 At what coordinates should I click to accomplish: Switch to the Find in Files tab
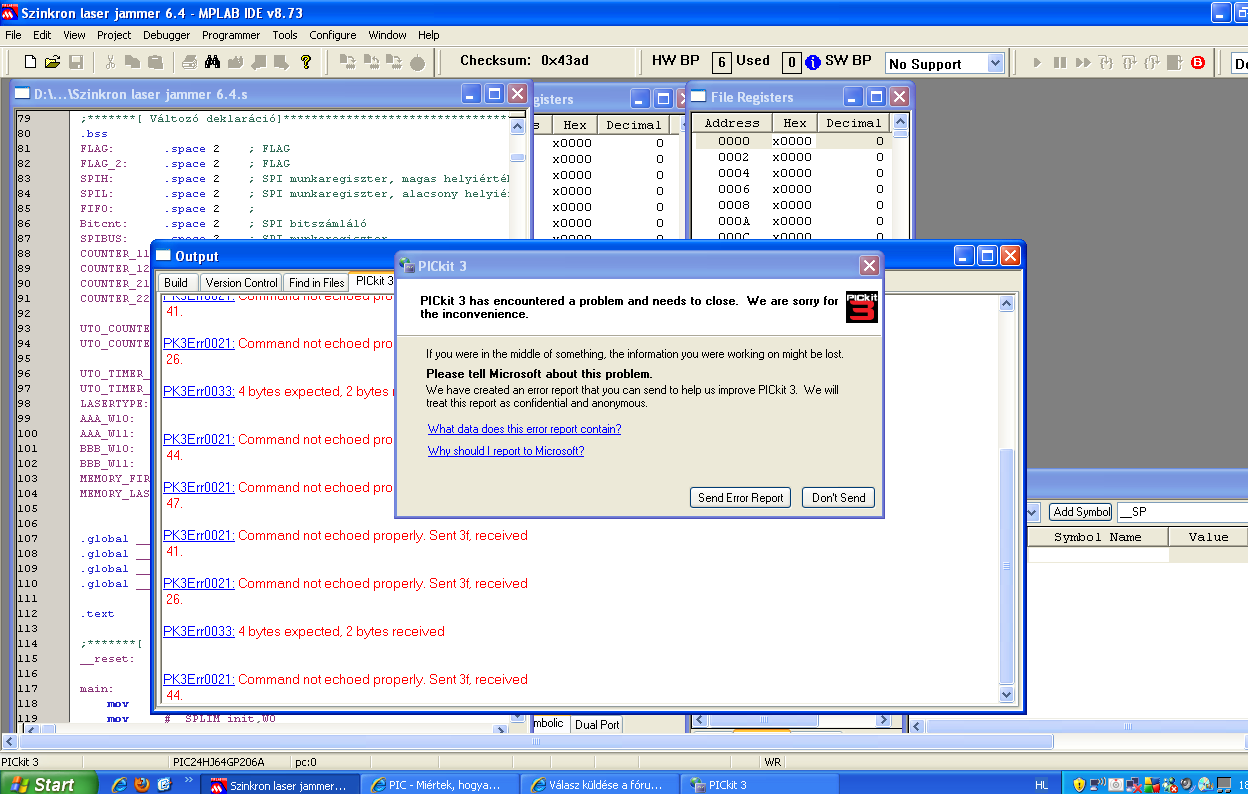[x=317, y=283]
